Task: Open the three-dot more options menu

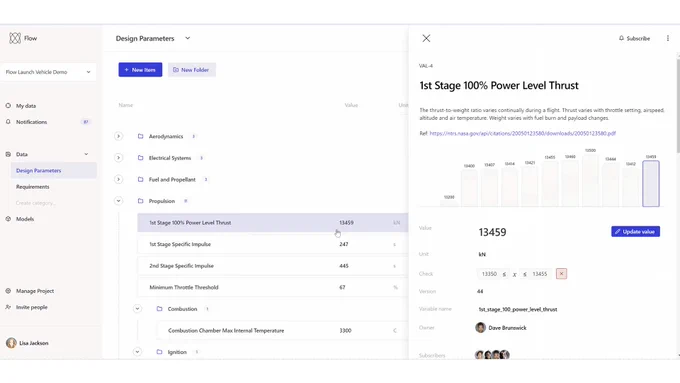Action: pos(667,38)
